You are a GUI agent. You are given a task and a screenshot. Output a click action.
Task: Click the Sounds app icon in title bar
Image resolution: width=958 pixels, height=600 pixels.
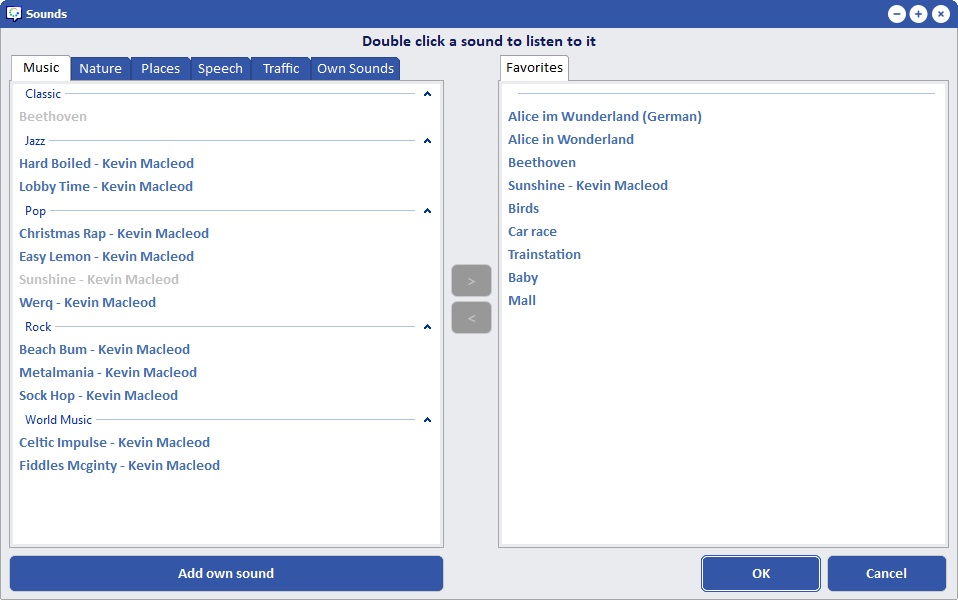point(14,14)
